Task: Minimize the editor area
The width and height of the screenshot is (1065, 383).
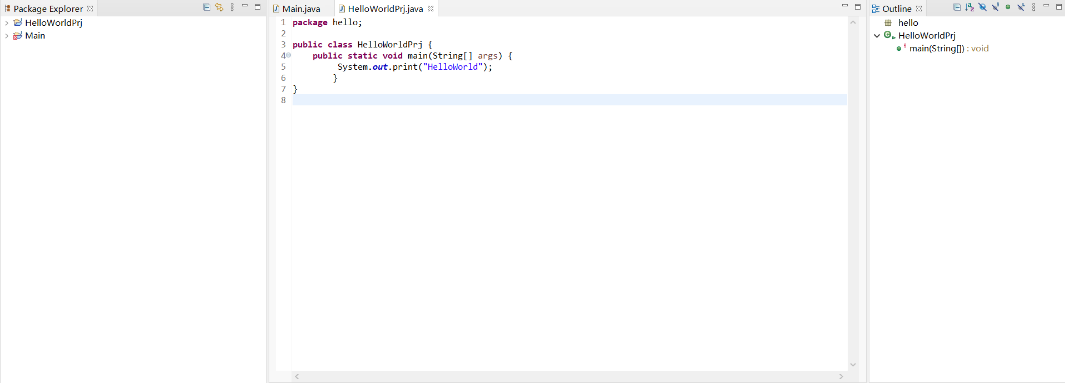Action: click(x=845, y=6)
